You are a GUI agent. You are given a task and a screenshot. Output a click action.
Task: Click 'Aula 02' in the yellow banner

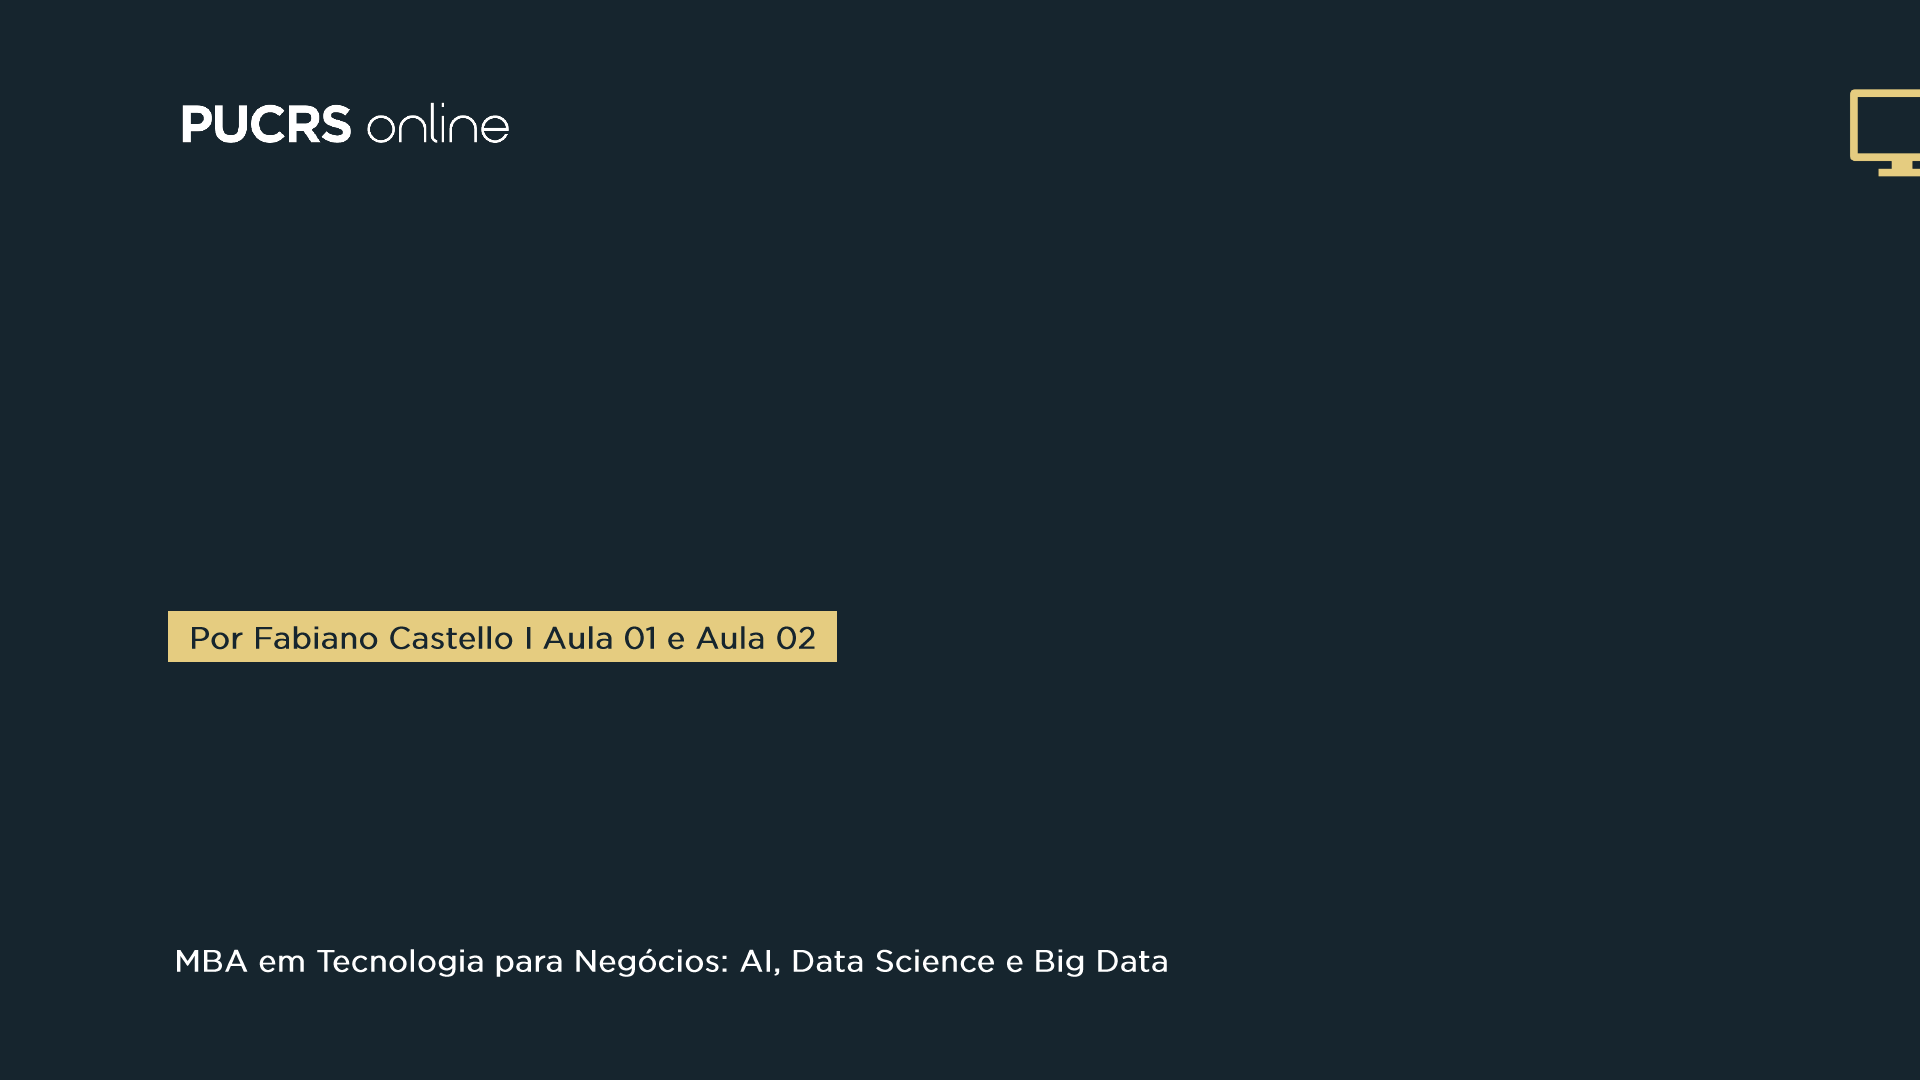tap(756, 638)
